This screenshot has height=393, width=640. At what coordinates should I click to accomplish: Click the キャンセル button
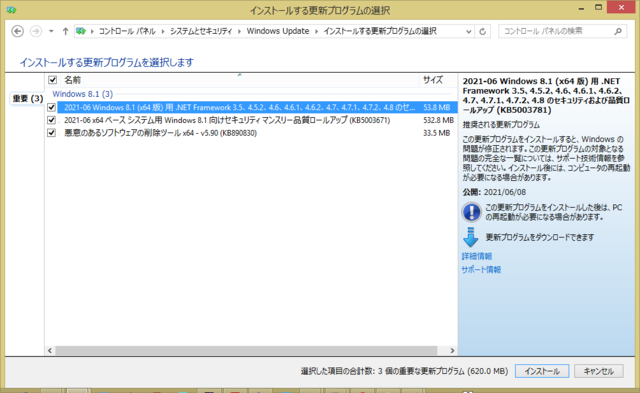pos(598,371)
